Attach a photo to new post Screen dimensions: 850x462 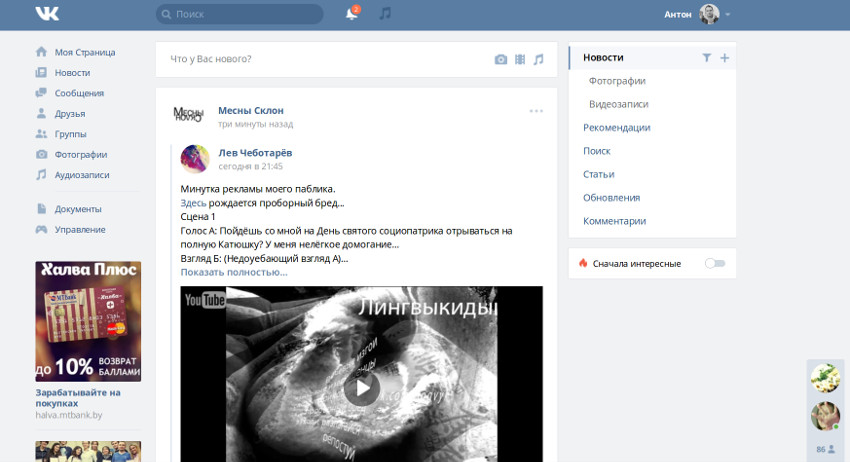click(501, 59)
